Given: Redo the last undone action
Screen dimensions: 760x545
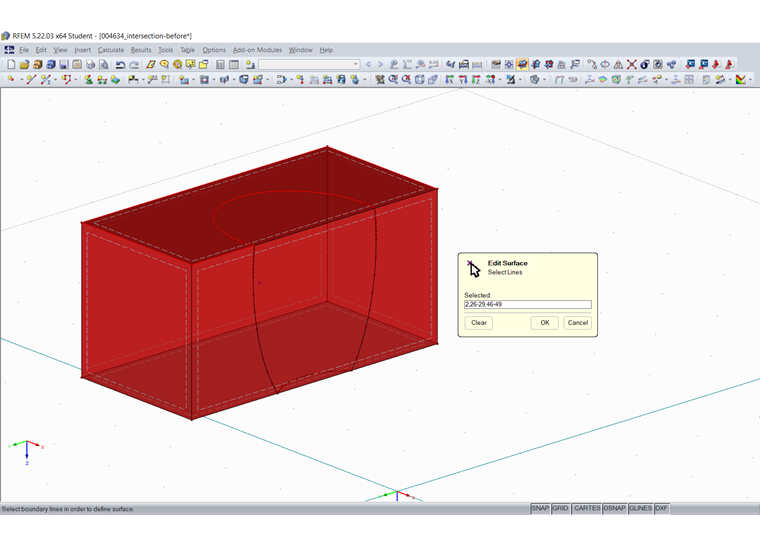Looking at the screenshot, I should [134, 64].
